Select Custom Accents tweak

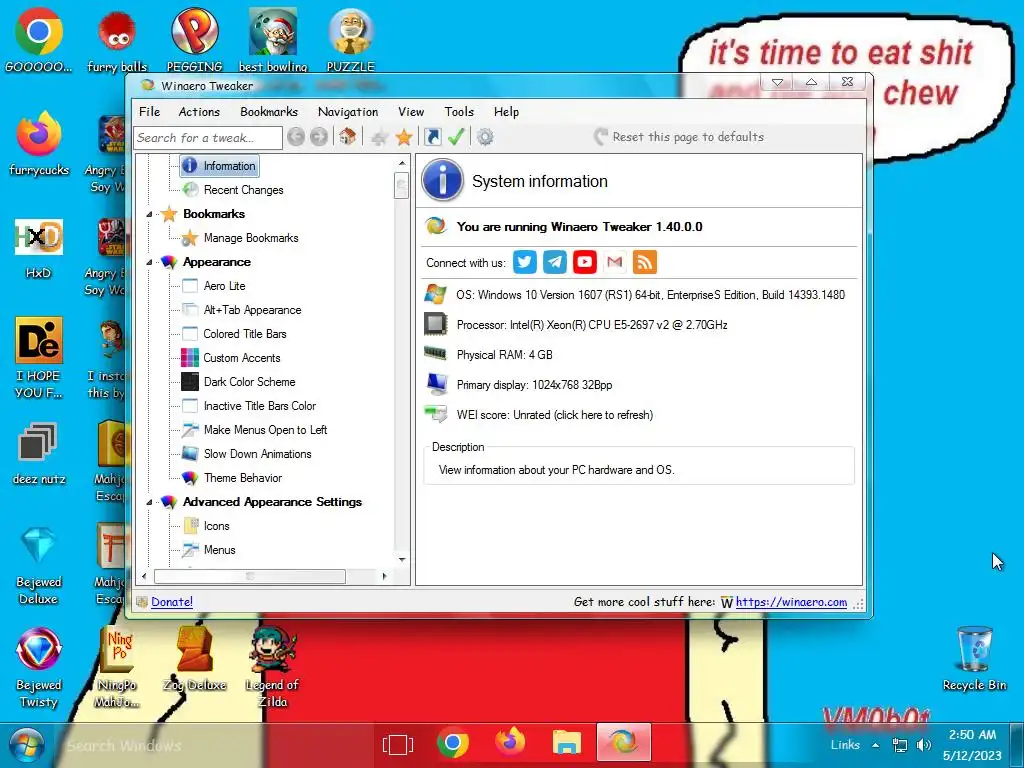coord(242,358)
